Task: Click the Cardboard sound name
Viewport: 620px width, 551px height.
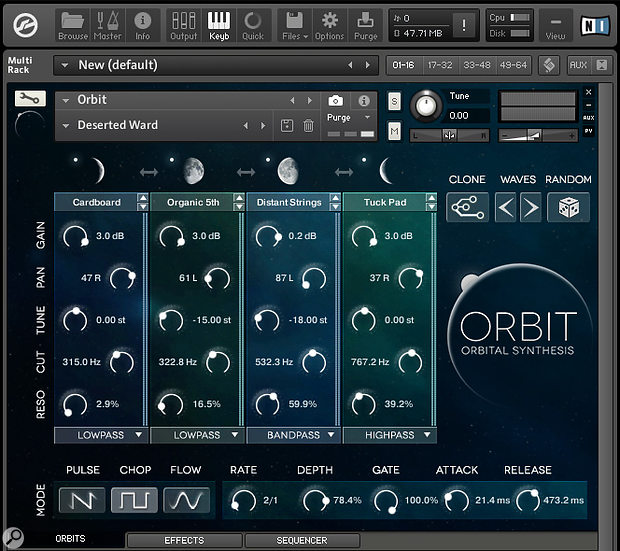Action: (96, 203)
